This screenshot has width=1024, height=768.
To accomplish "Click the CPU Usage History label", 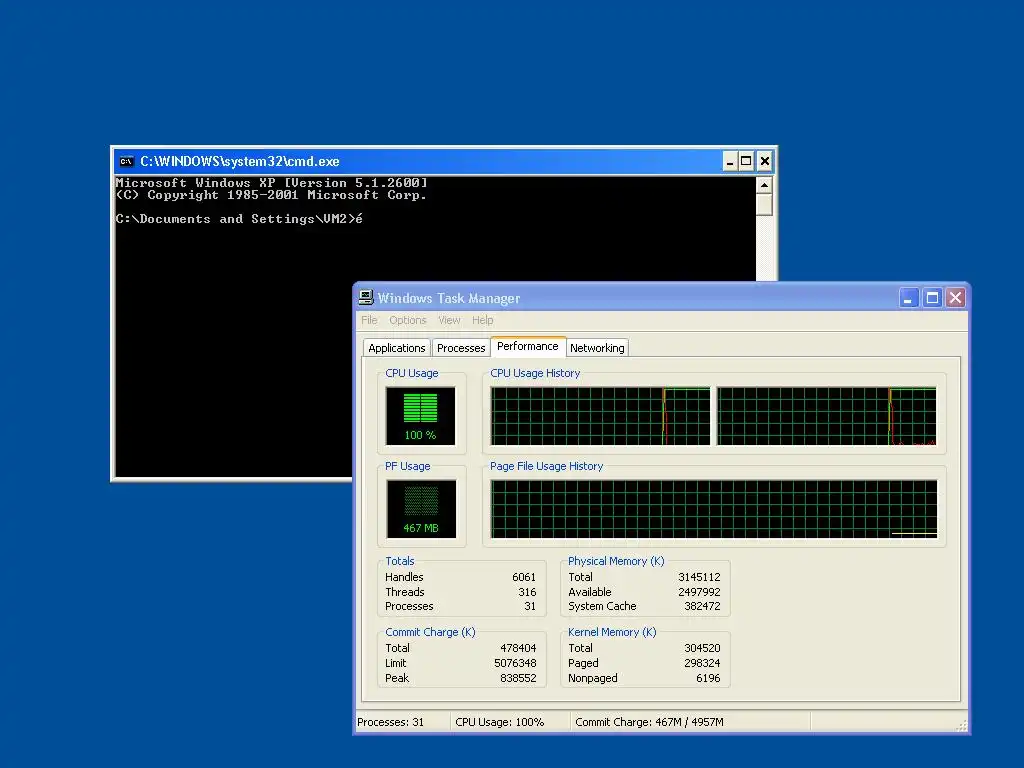I will pos(536,374).
